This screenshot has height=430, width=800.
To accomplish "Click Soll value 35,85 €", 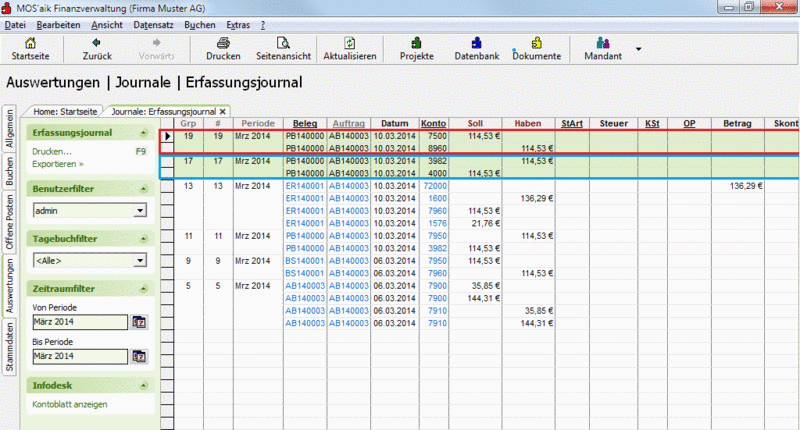I will [x=486, y=286].
